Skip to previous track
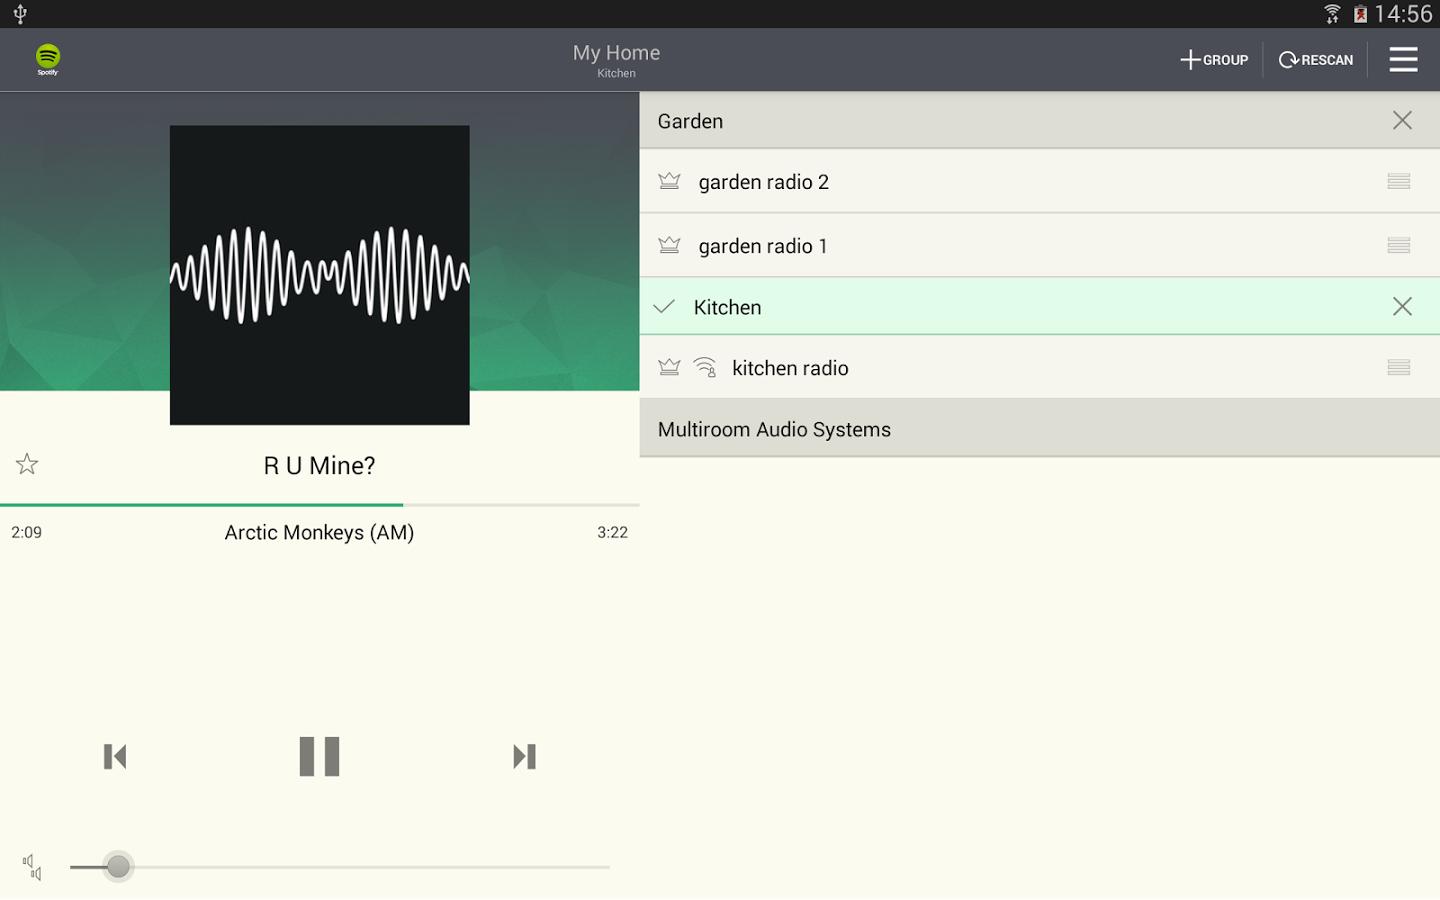The image size is (1440, 900). [x=115, y=756]
